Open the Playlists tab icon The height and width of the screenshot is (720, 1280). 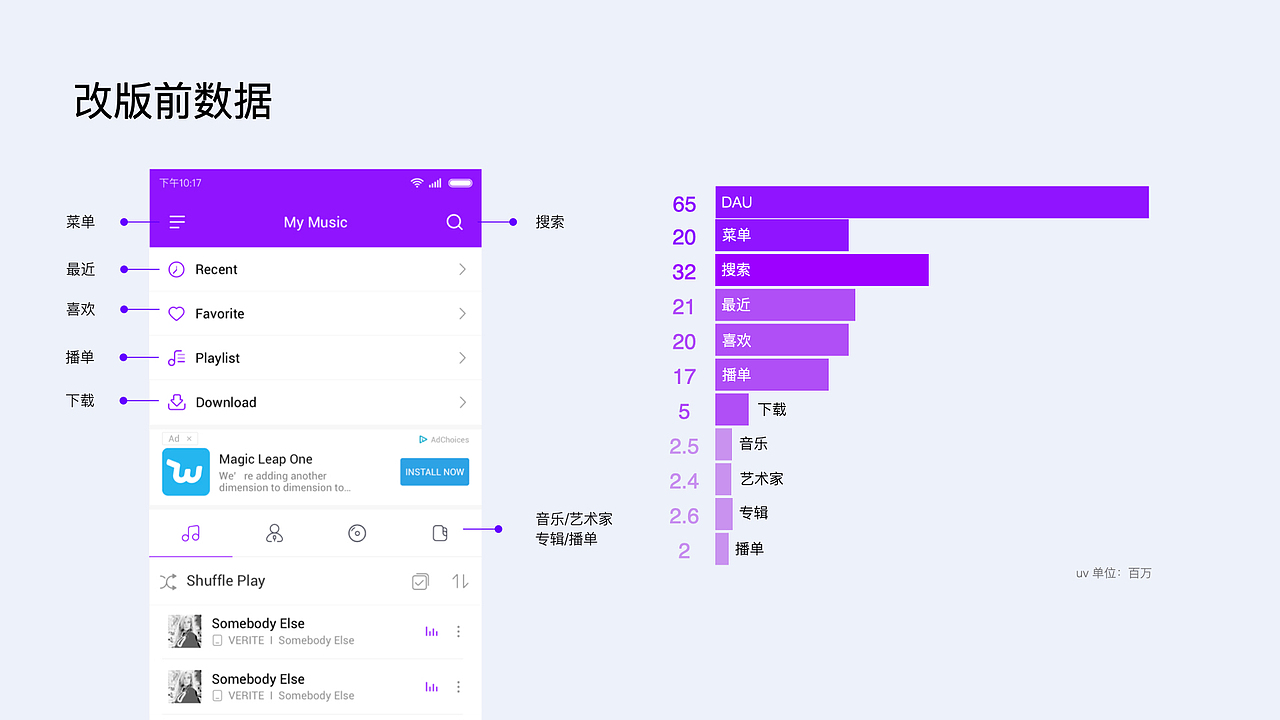[440, 533]
